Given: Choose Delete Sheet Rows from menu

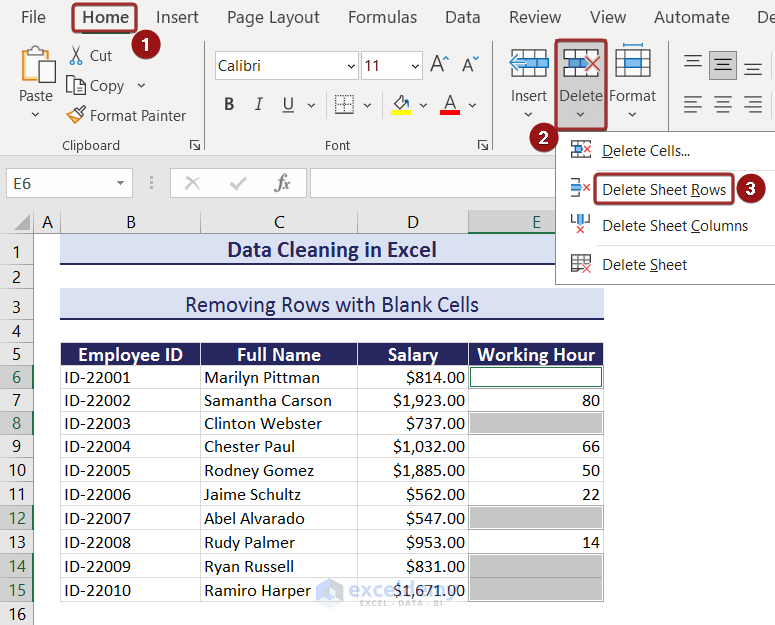Looking at the screenshot, I should (x=663, y=190).
